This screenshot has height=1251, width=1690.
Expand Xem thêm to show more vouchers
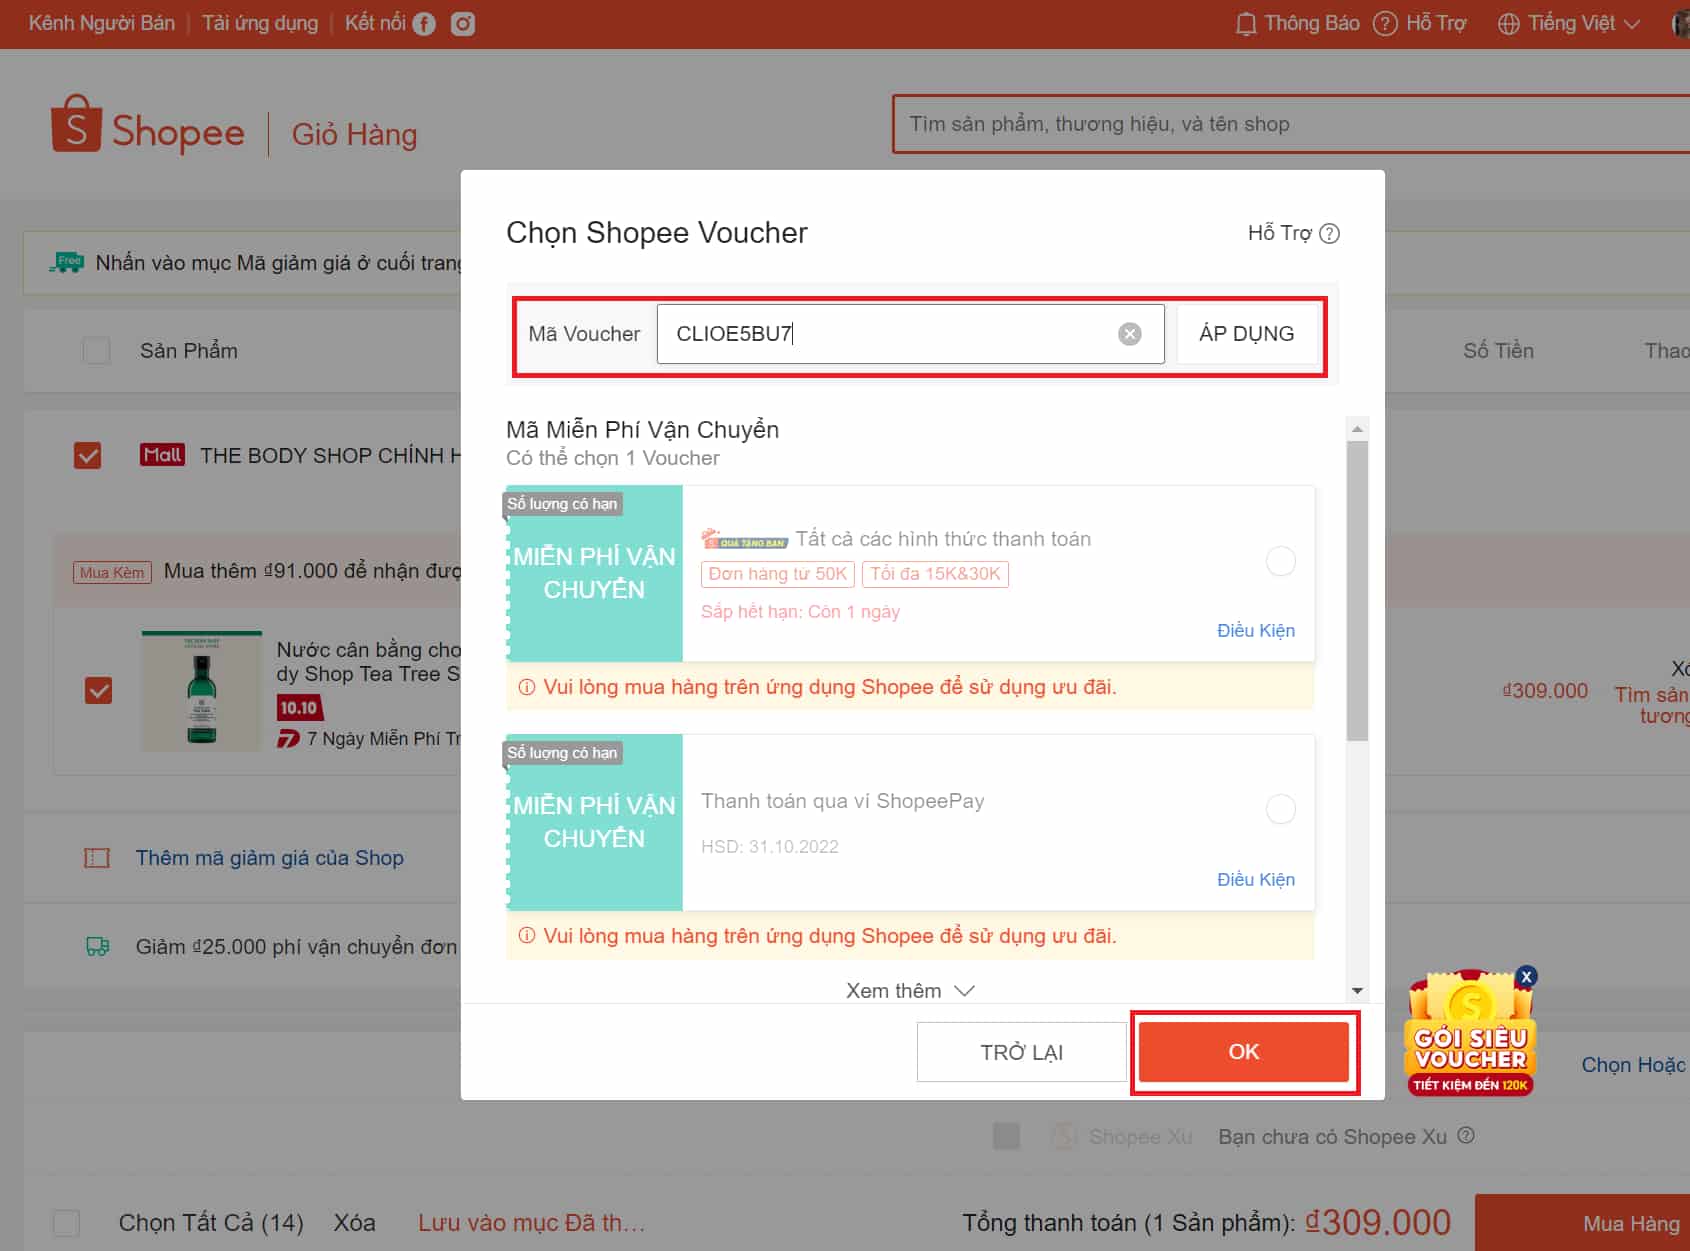click(909, 990)
